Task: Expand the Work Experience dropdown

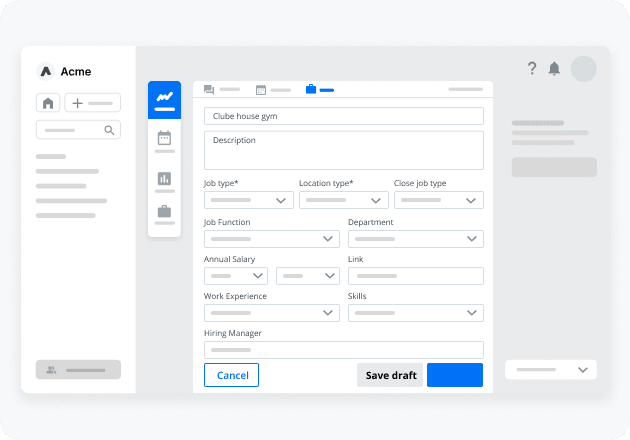Action: (272, 313)
